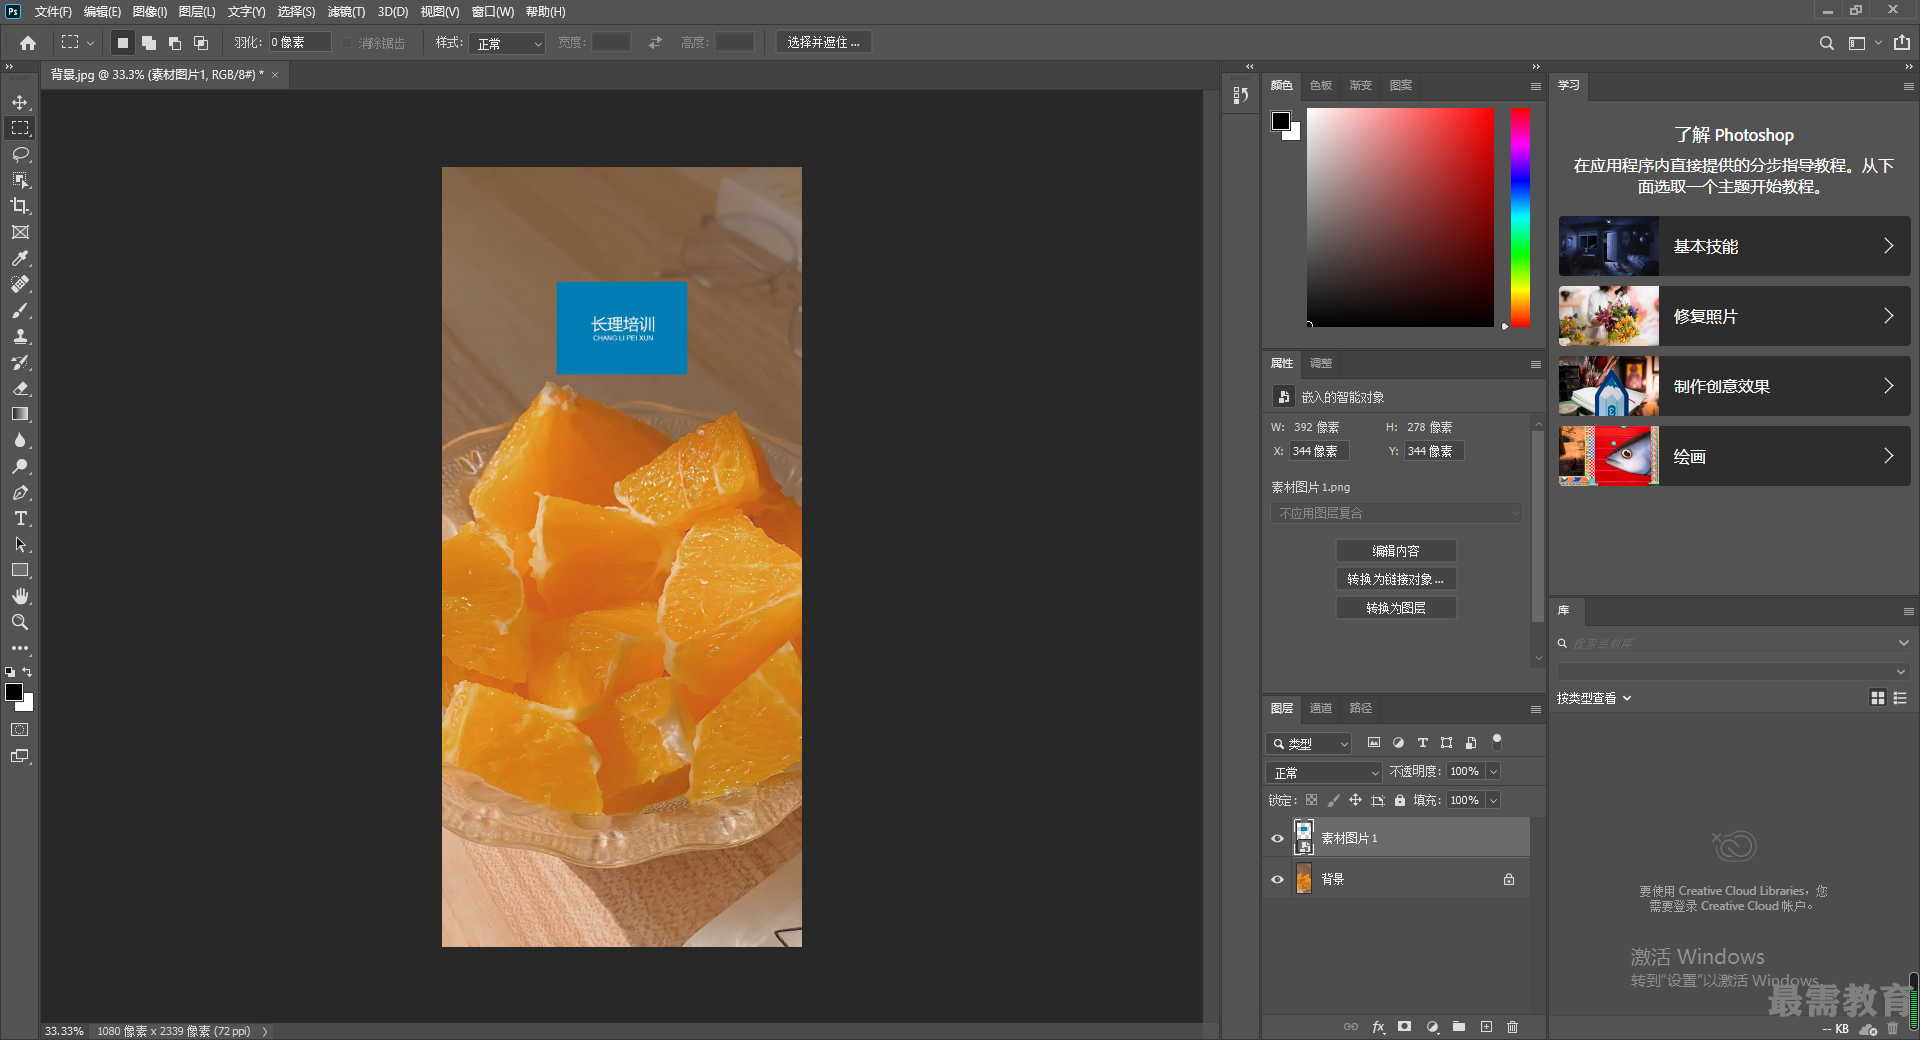
Task: Open the 绘画 tutorial
Action: pyautogui.click(x=1734, y=456)
